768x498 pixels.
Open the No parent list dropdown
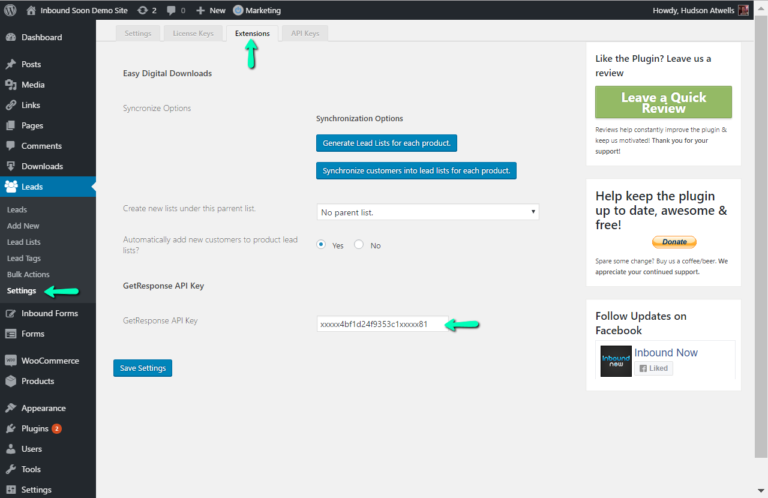coord(428,212)
